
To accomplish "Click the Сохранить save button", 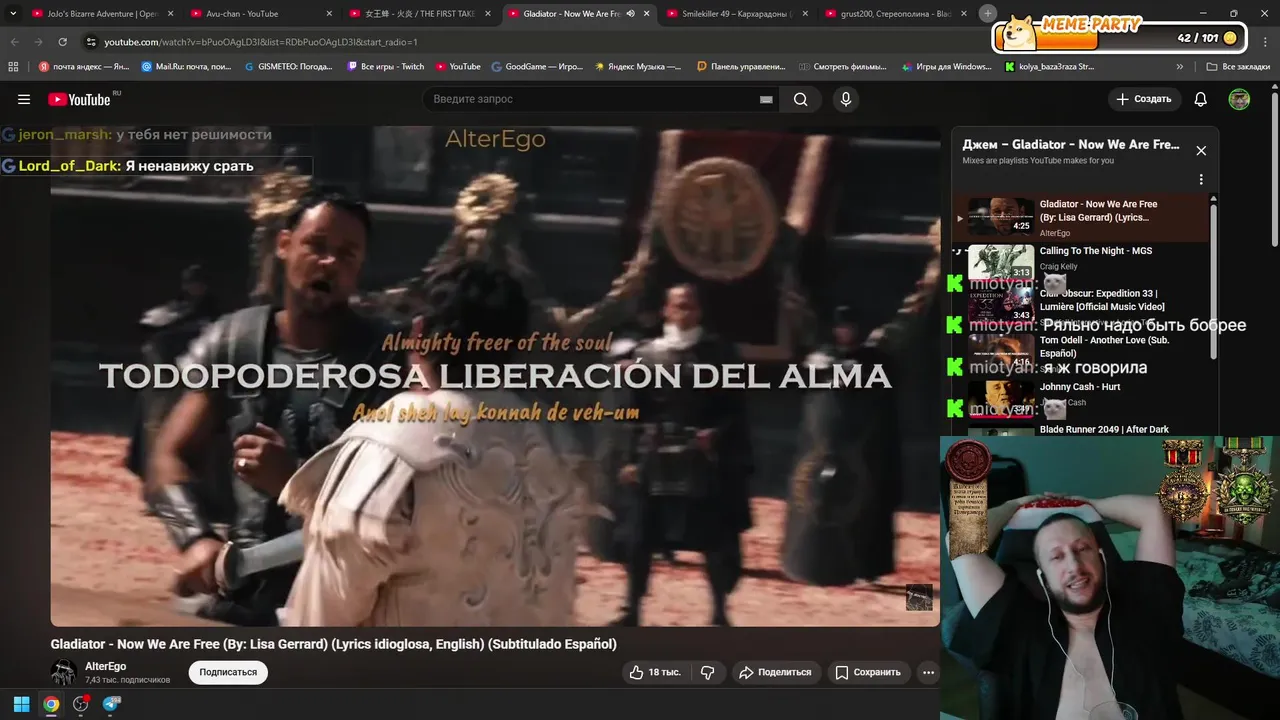I will (x=868, y=672).
